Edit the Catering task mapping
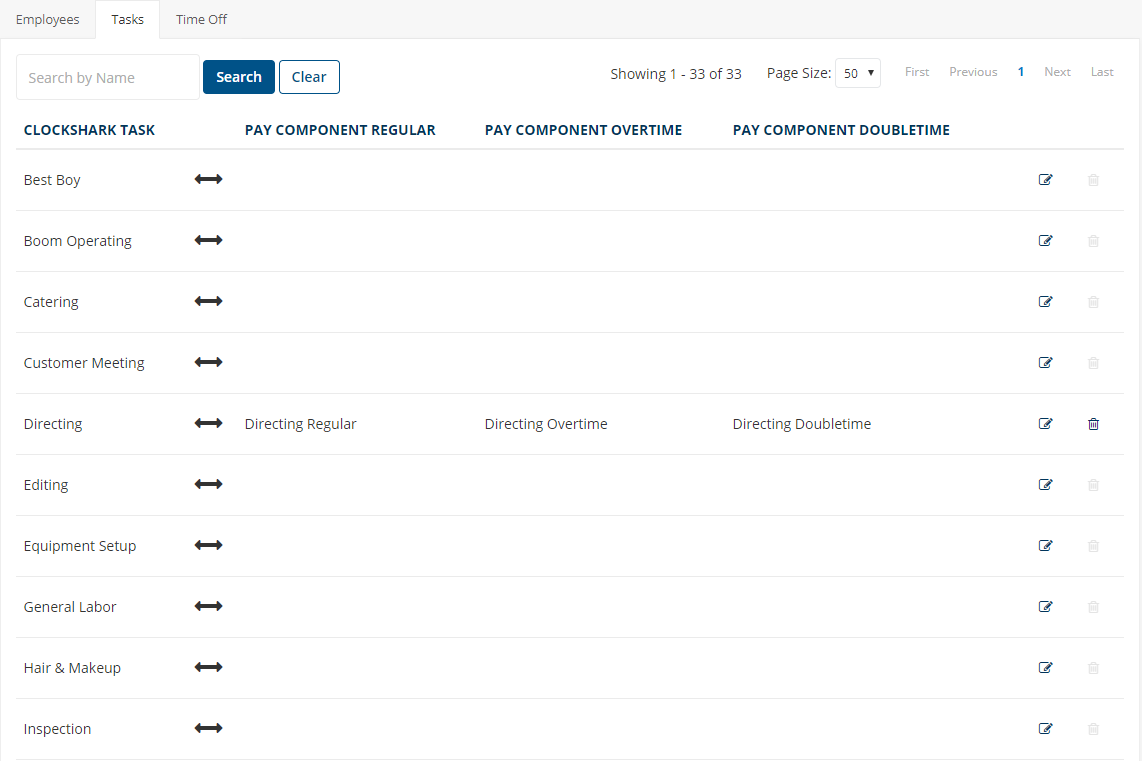Viewport: 1142px width, 761px height. tap(1045, 301)
